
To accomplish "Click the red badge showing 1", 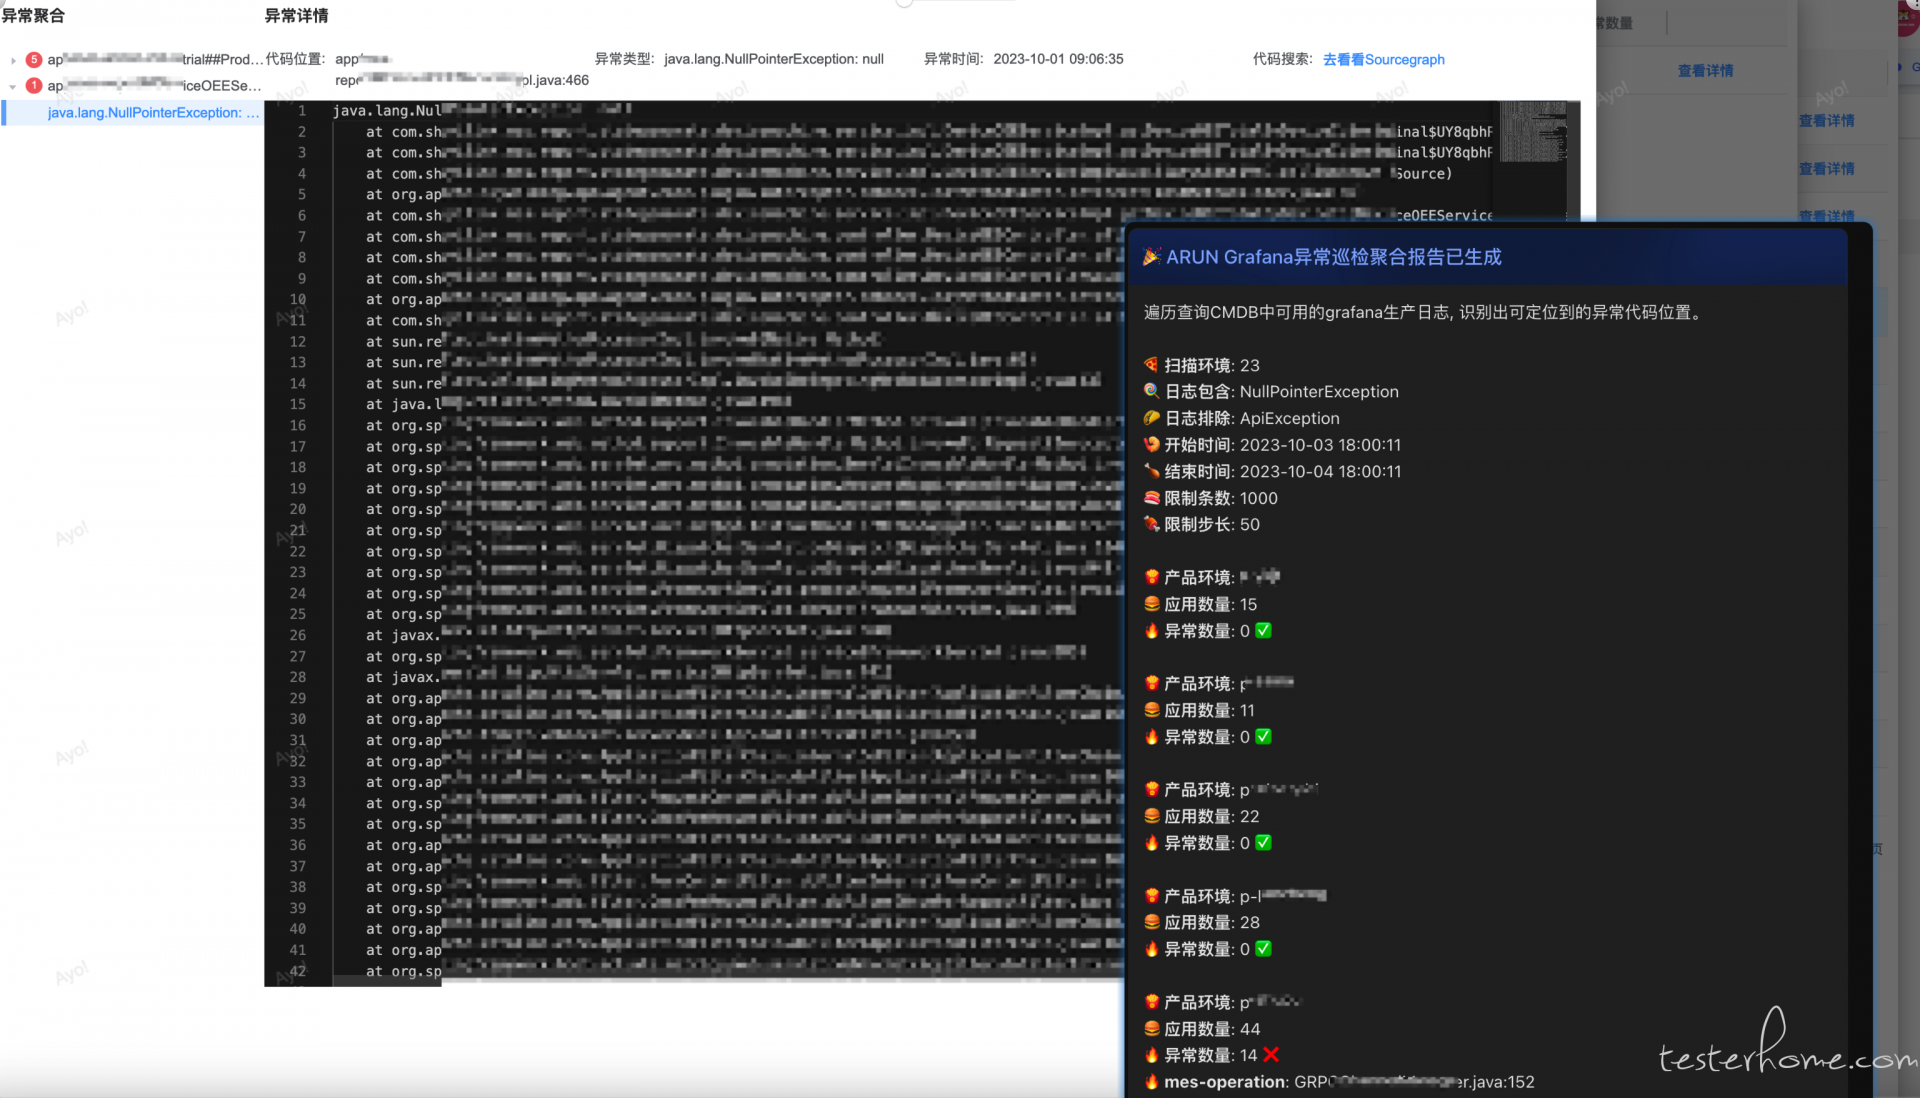I will (x=34, y=85).
